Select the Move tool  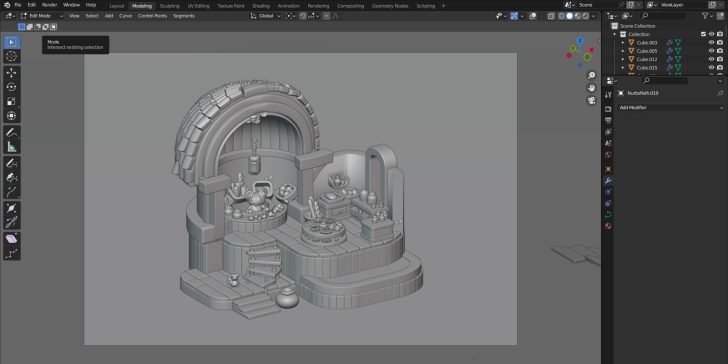point(12,73)
